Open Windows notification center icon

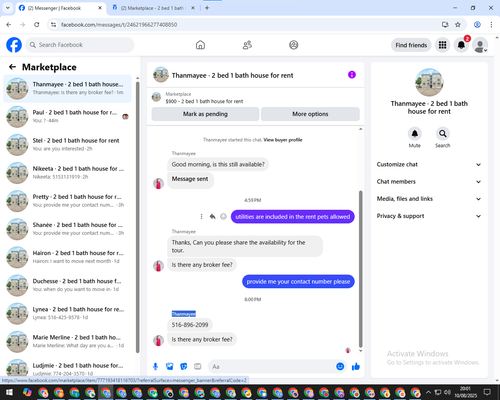(x=487, y=392)
